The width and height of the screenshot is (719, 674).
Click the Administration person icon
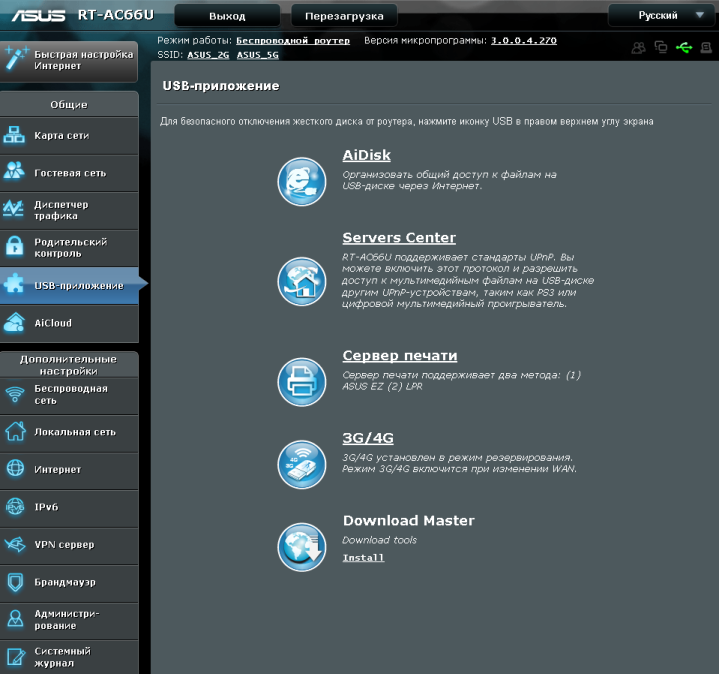click(15, 619)
